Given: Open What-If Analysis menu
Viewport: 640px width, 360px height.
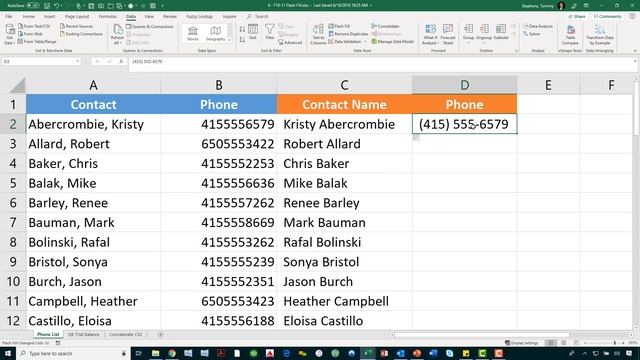Looking at the screenshot, I should [430, 34].
